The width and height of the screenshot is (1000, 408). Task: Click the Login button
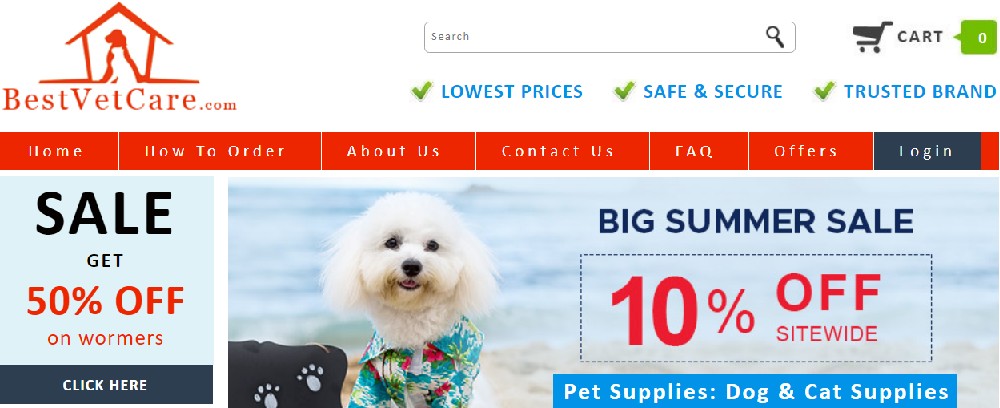927,151
